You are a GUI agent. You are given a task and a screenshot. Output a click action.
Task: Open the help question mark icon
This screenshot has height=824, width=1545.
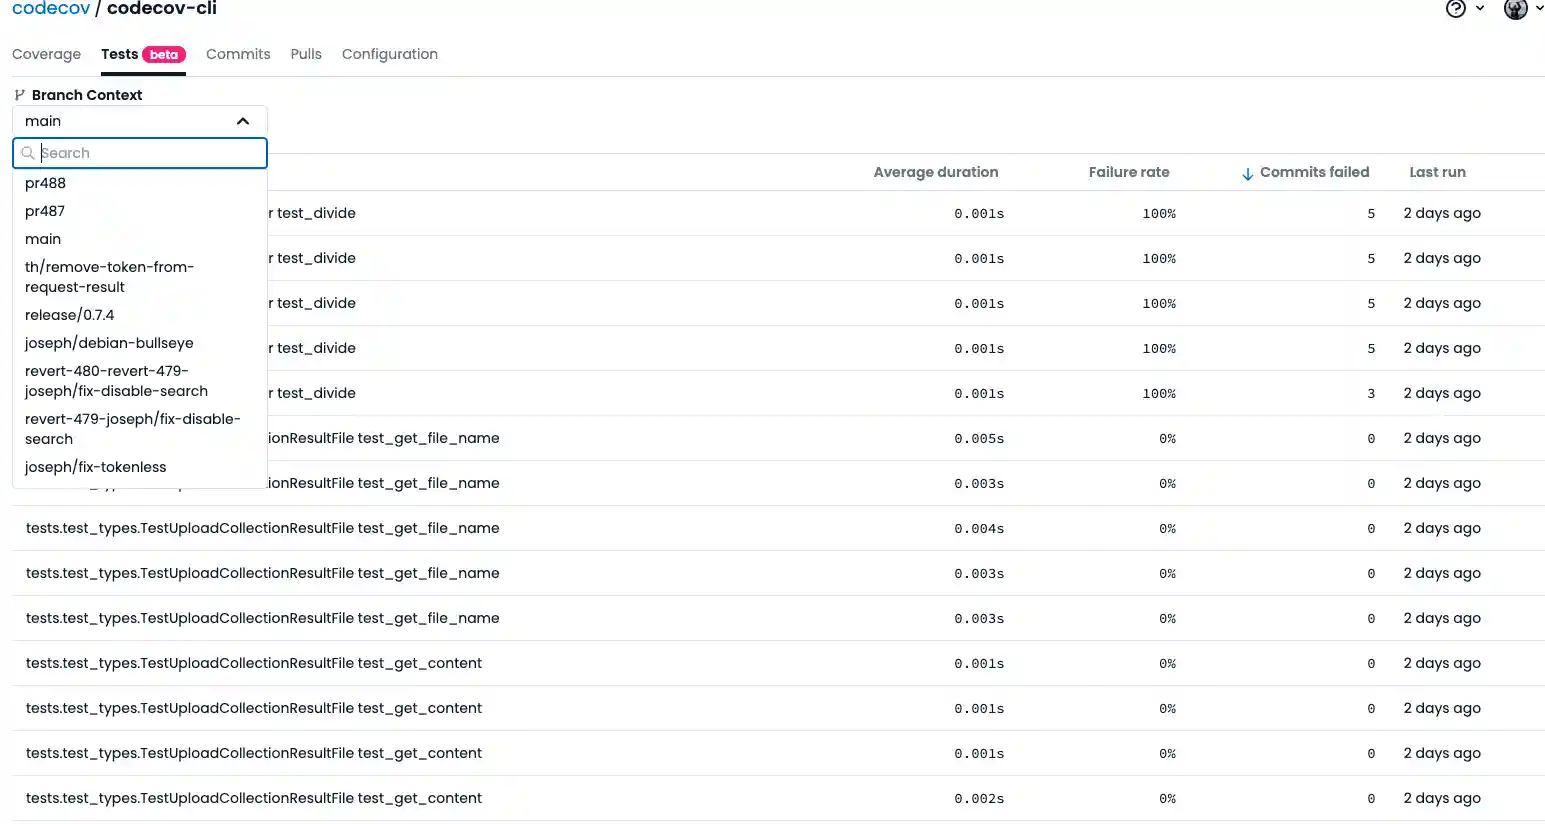(1456, 9)
